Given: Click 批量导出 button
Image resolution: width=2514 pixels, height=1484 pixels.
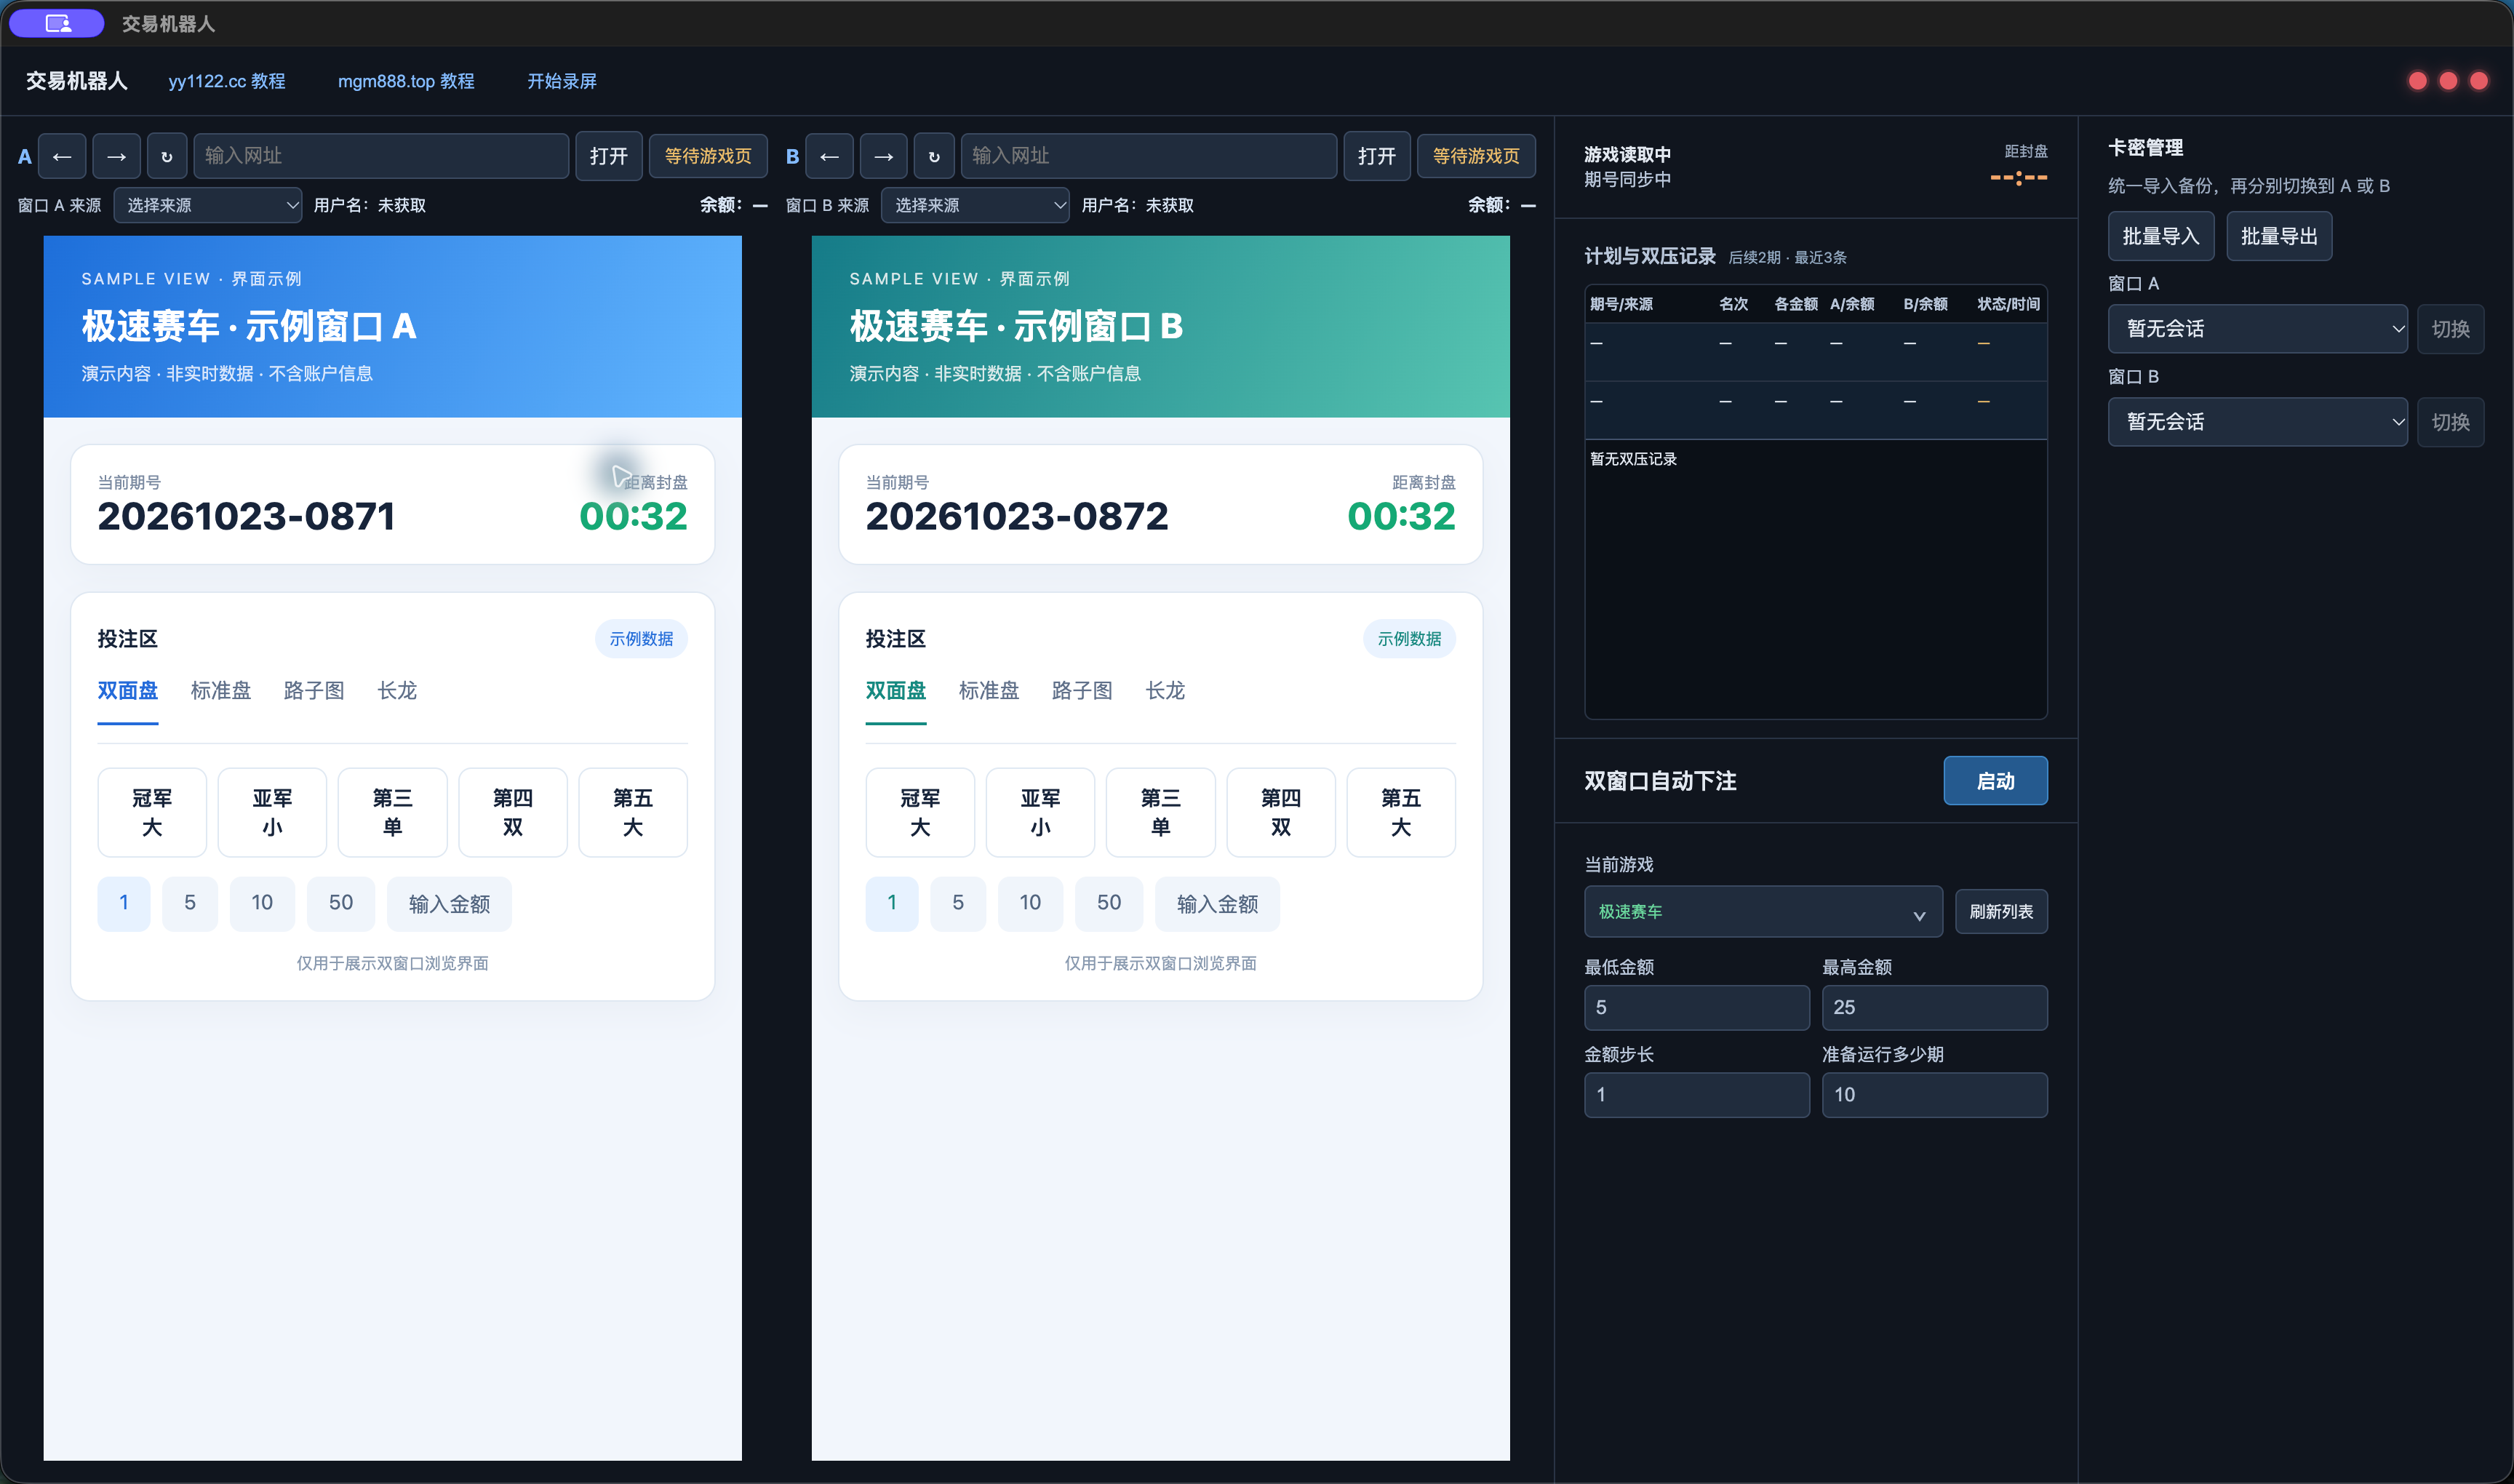Looking at the screenshot, I should coord(2279,236).
